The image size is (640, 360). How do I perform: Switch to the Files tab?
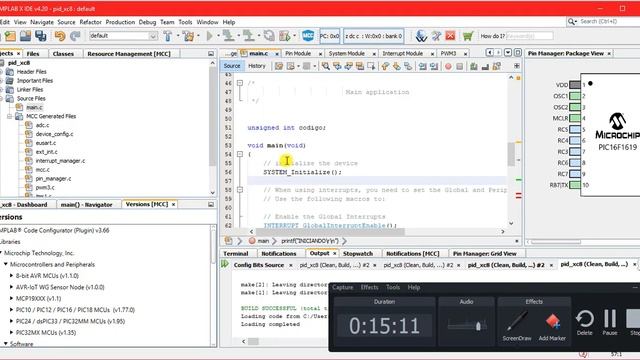click(x=33, y=53)
